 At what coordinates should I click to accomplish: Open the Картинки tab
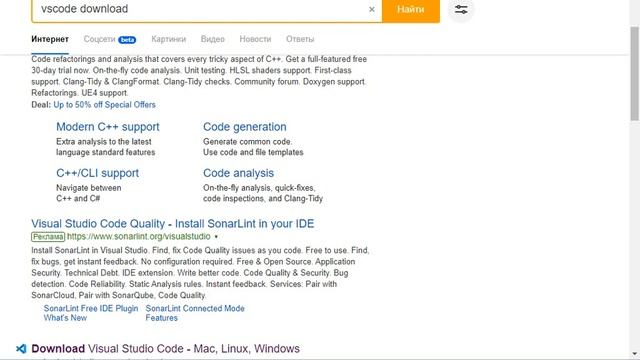pyautogui.click(x=169, y=39)
